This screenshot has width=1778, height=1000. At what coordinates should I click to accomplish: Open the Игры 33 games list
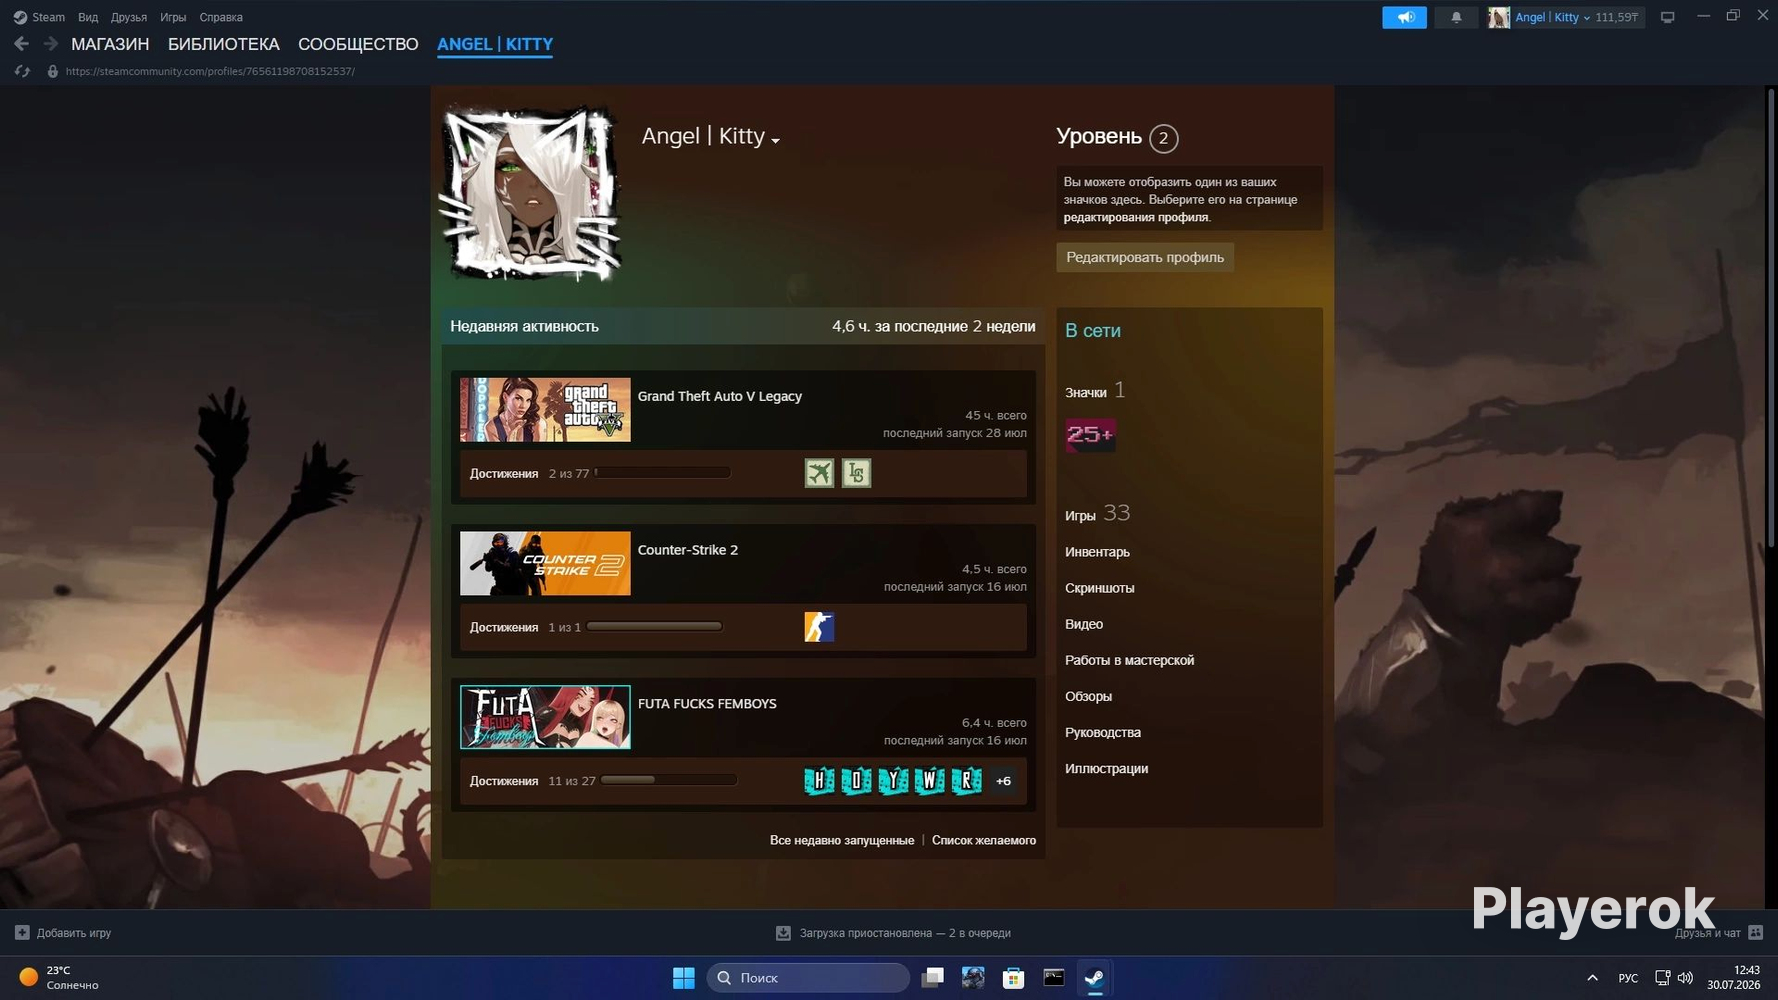(x=1097, y=514)
